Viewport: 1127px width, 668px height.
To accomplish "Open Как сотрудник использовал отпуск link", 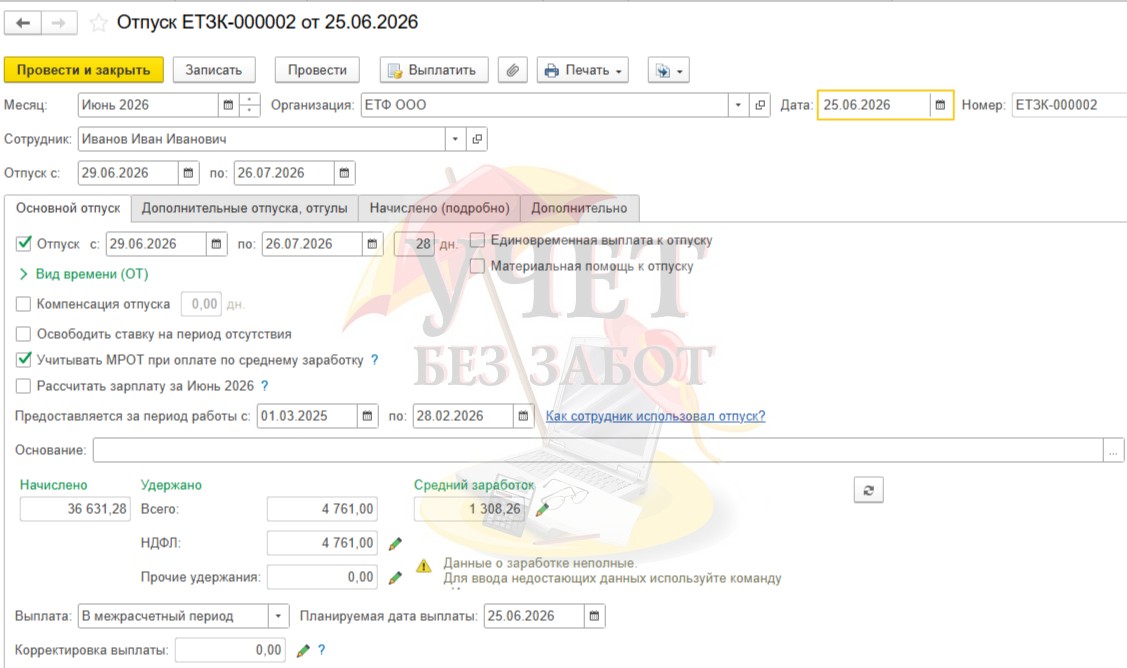I will (656, 416).
